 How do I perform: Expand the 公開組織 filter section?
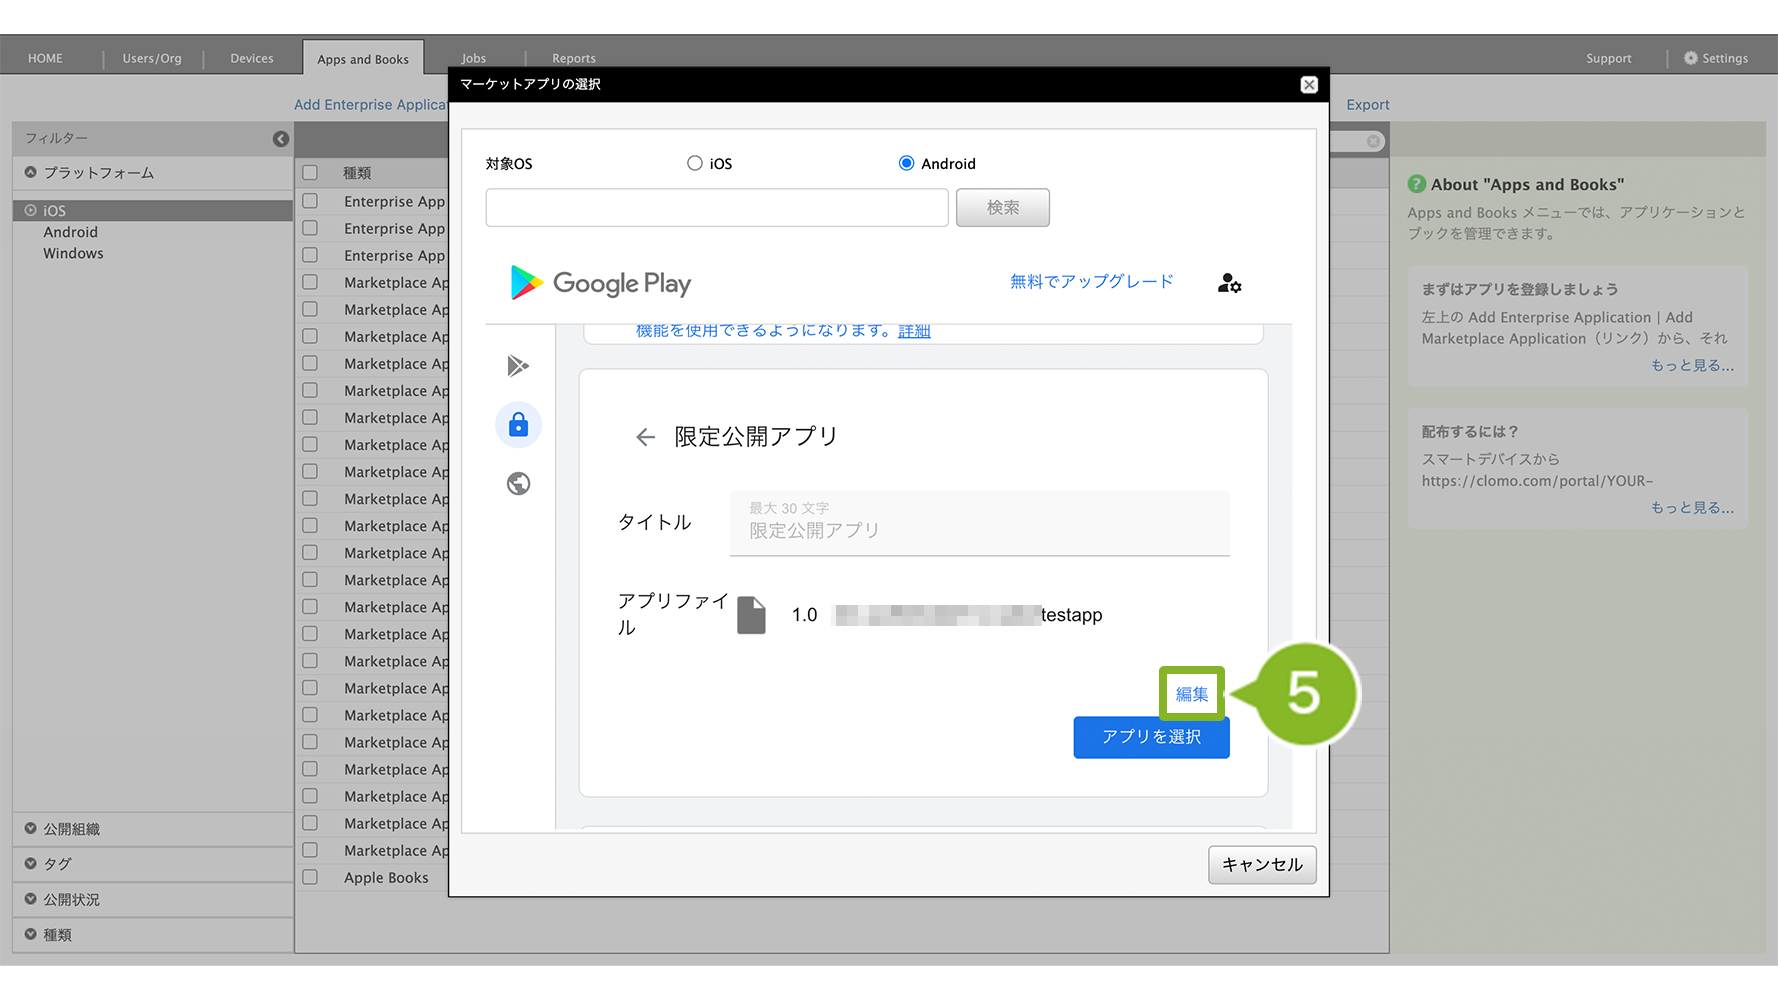(x=70, y=829)
